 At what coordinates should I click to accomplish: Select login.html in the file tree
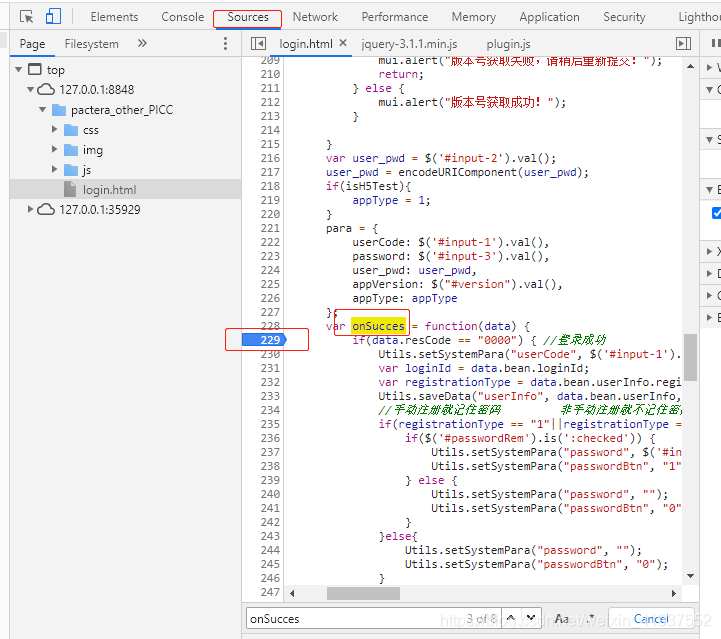pyautogui.click(x=126, y=189)
